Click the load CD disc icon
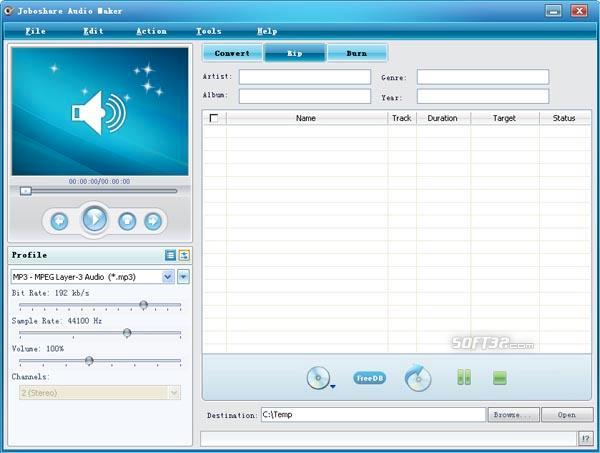 point(318,378)
